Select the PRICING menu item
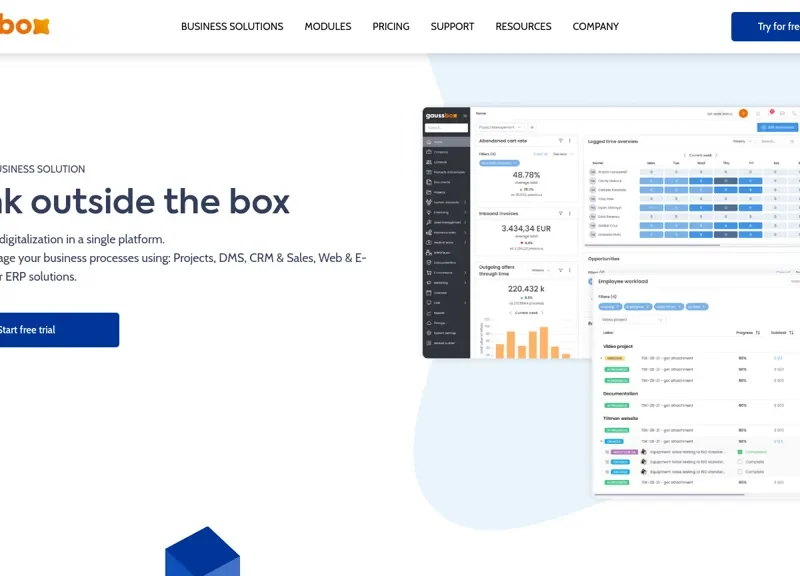The image size is (800, 576). [390, 27]
